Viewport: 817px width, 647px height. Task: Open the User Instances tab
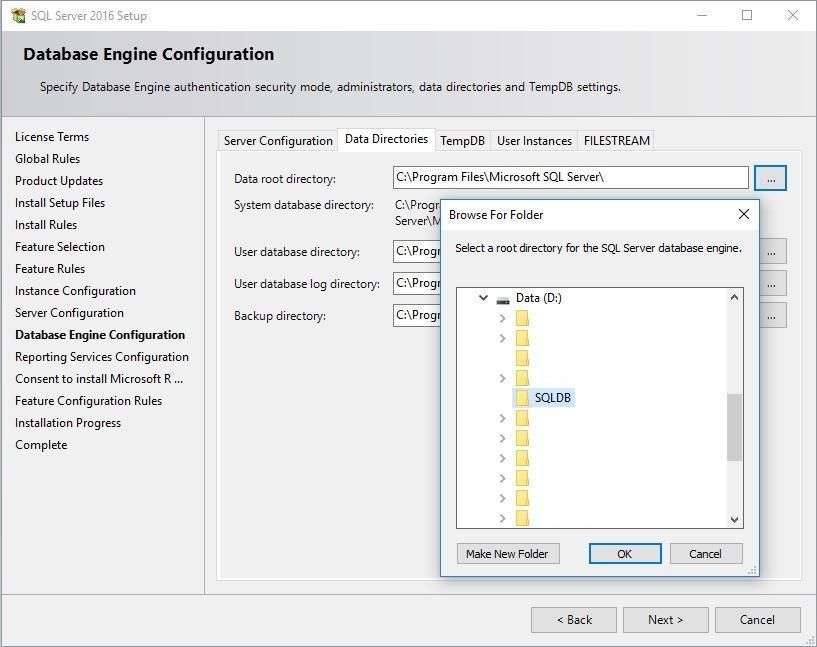point(534,141)
